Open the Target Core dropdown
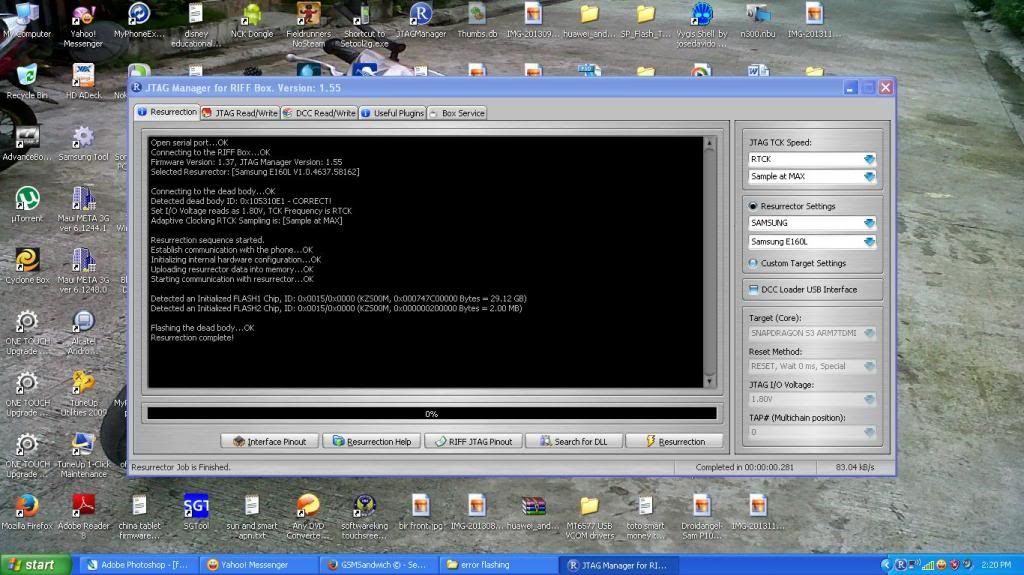The width and height of the screenshot is (1024, 575). tap(869, 333)
